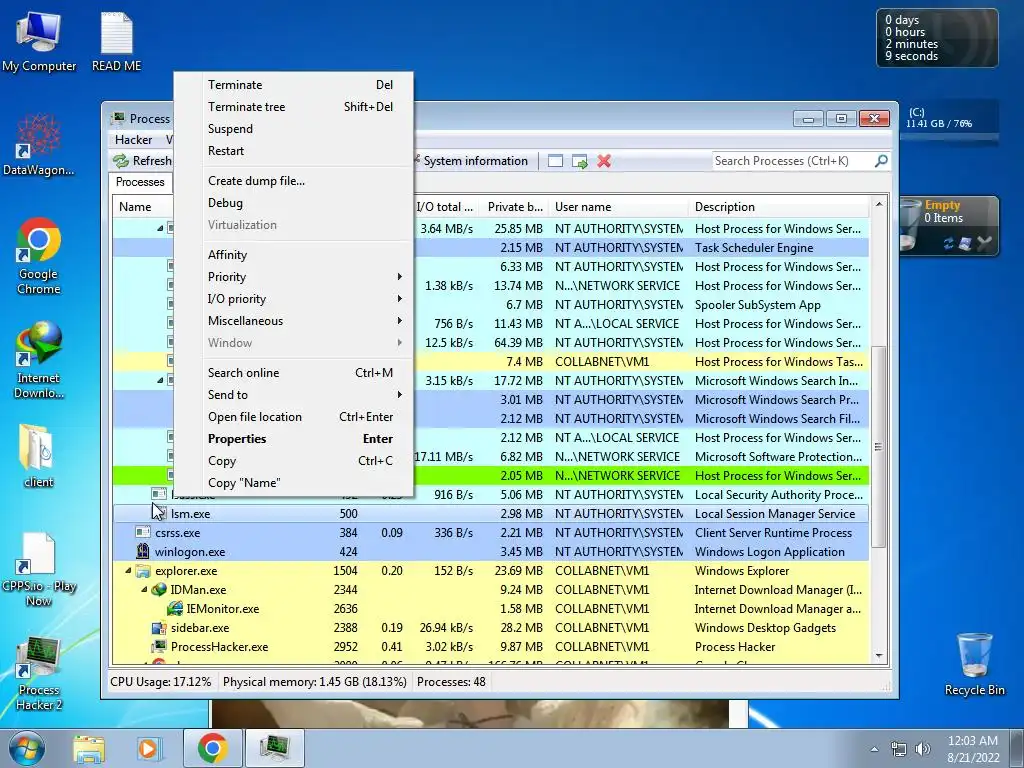
Task: Sort by Private bytes column header
Action: tap(515, 207)
